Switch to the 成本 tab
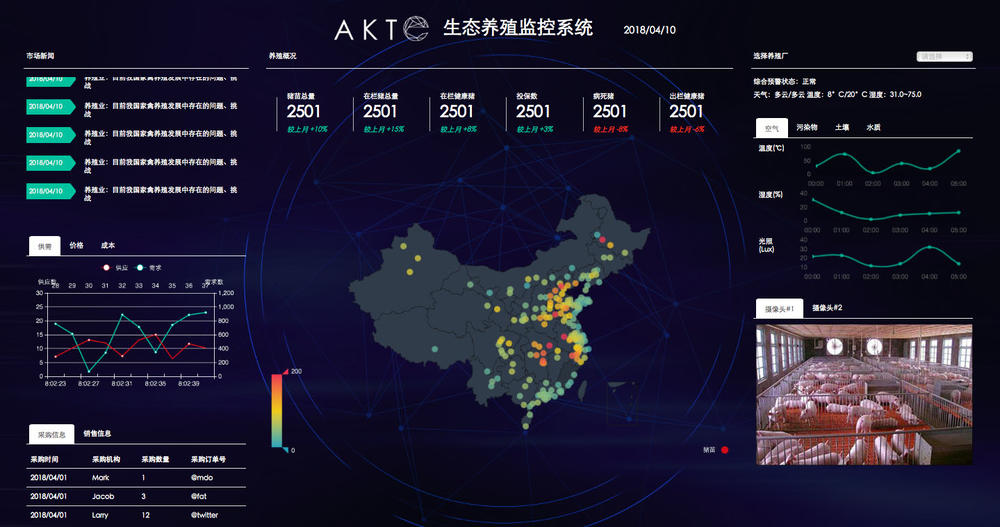1000x527 pixels. [108, 245]
